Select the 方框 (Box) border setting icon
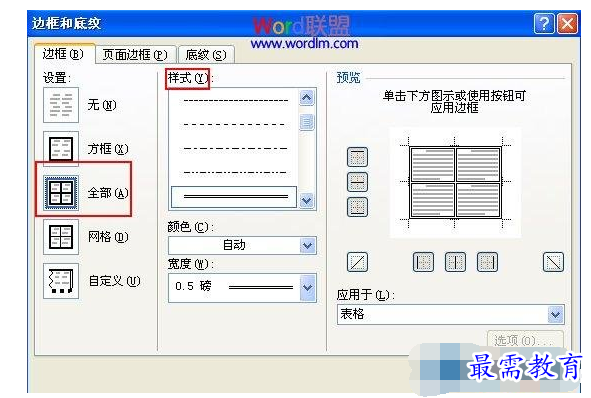This screenshot has width=591, height=398. coord(61,148)
